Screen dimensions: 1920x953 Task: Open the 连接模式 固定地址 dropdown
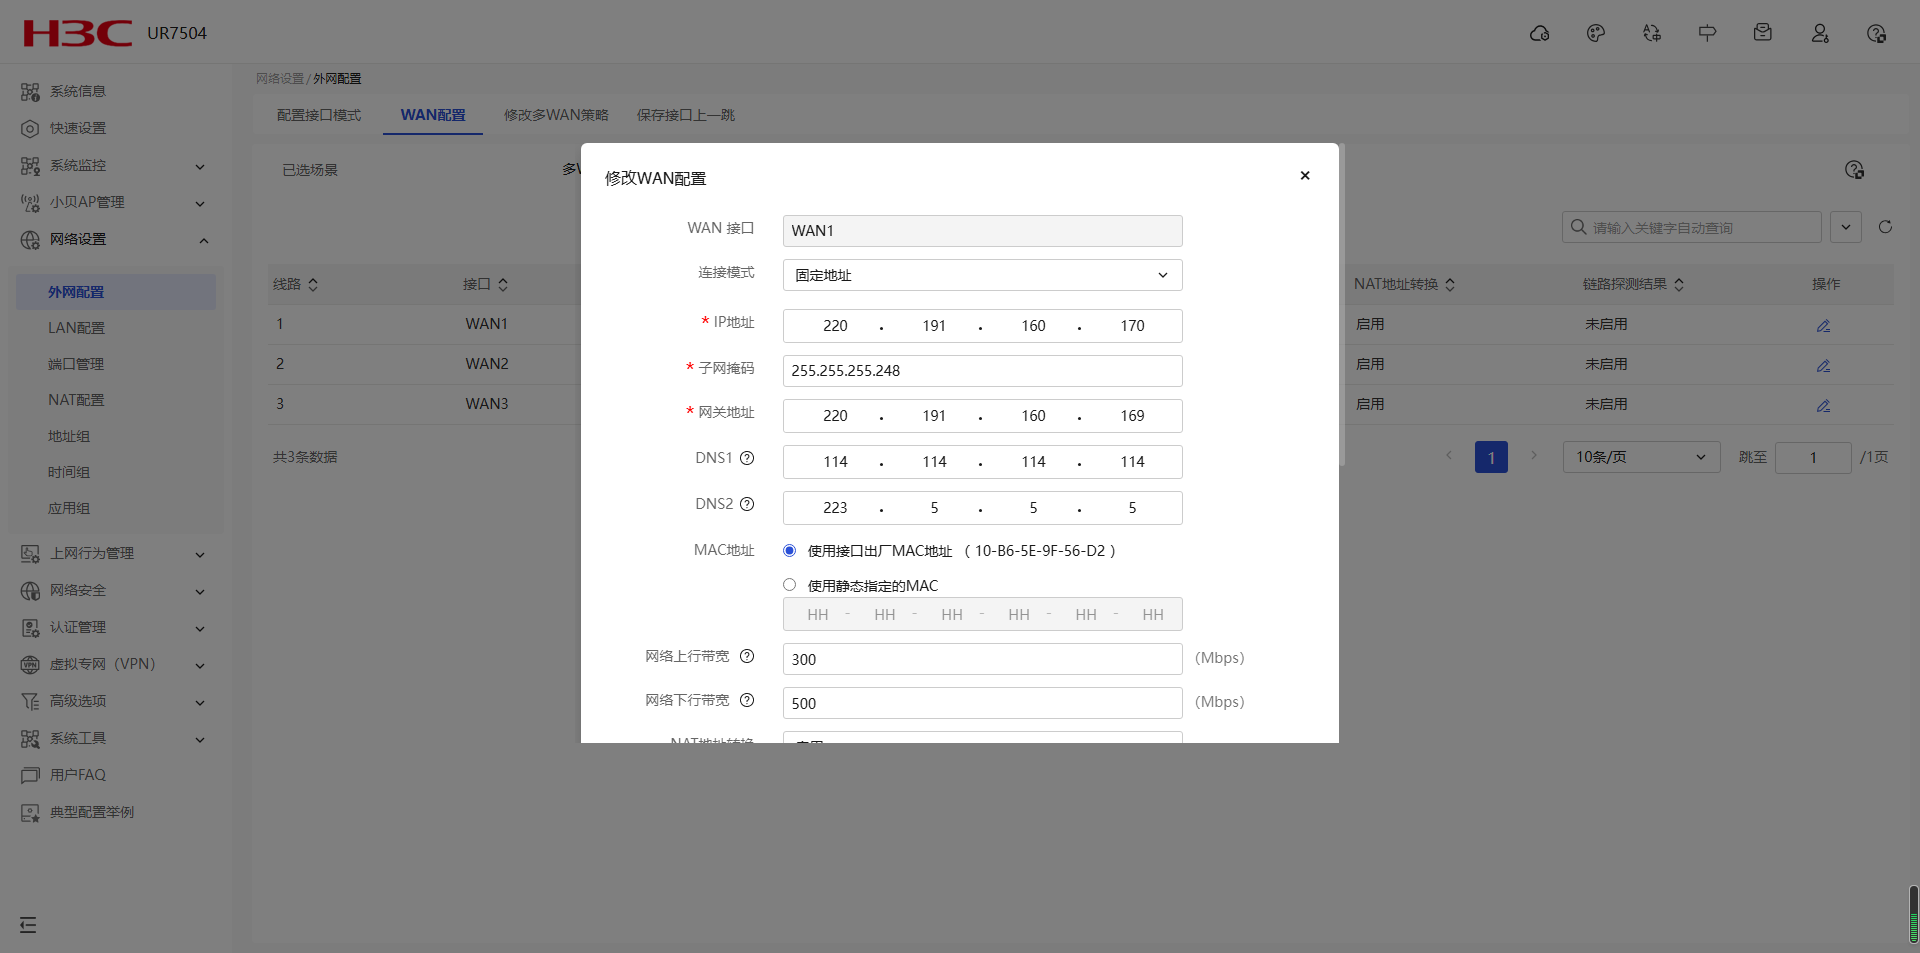point(982,275)
